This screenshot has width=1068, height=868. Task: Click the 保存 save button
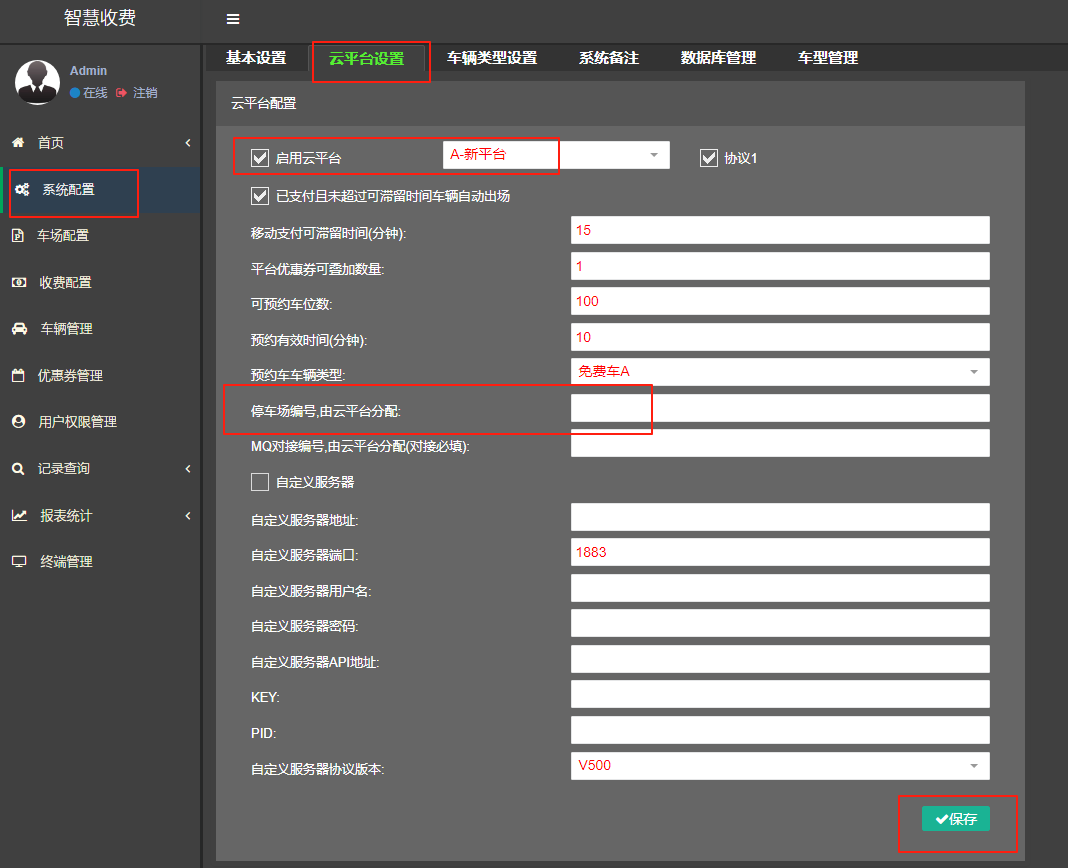coord(956,819)
